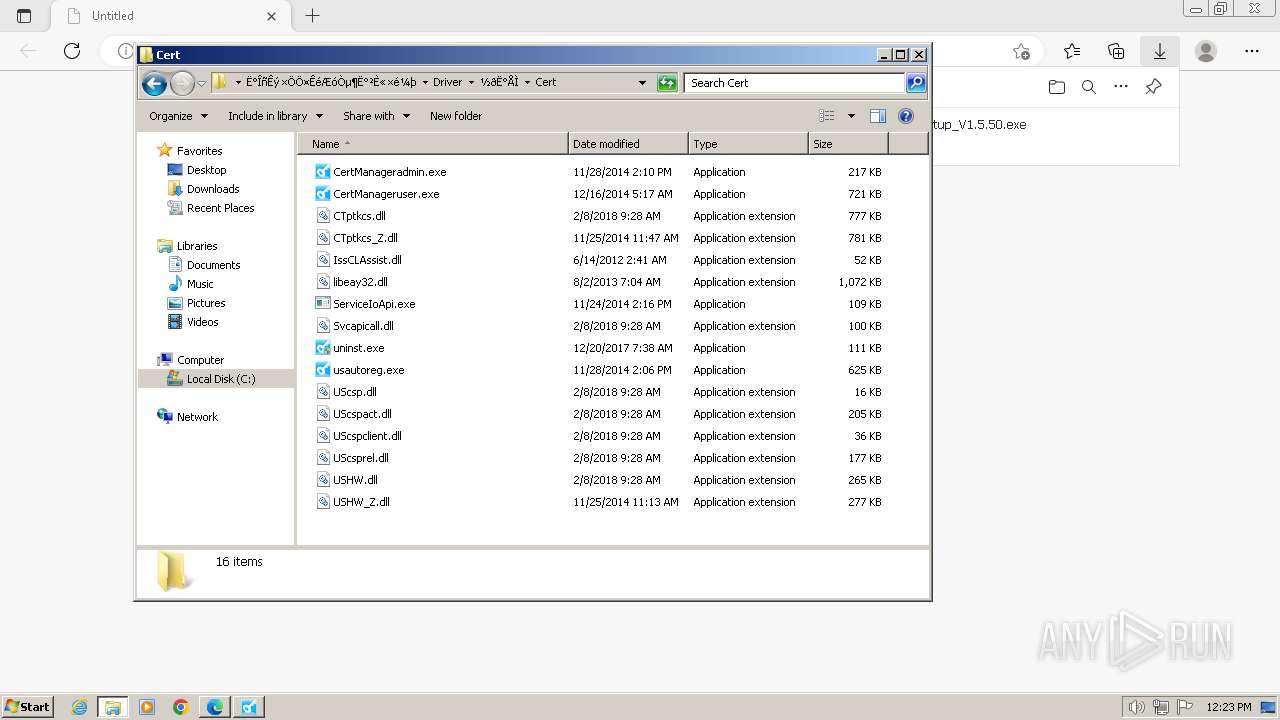The height and width of the screenshot is (720, 1280).
Task: Select UScspact.dll file
Action: pyautogui.click(x=362, y=414)
